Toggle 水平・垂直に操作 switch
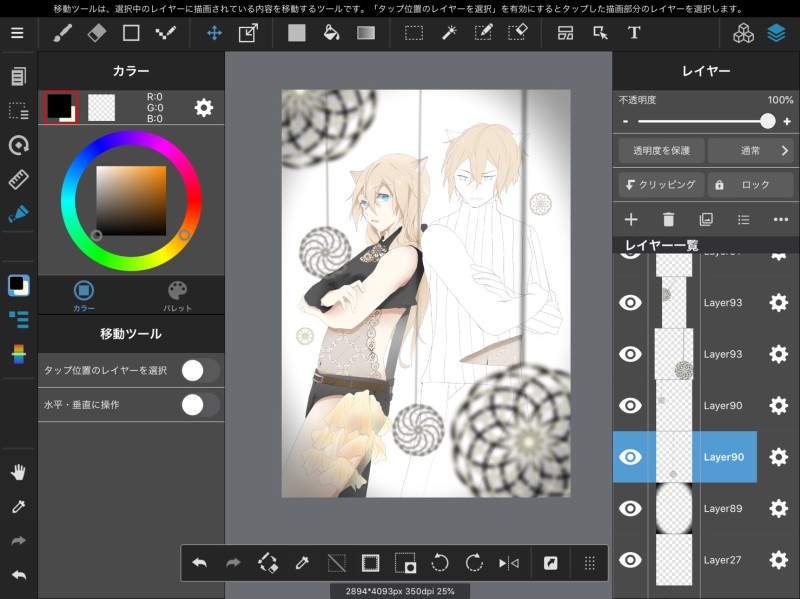The image size is (800, 599). pos(201,405)
